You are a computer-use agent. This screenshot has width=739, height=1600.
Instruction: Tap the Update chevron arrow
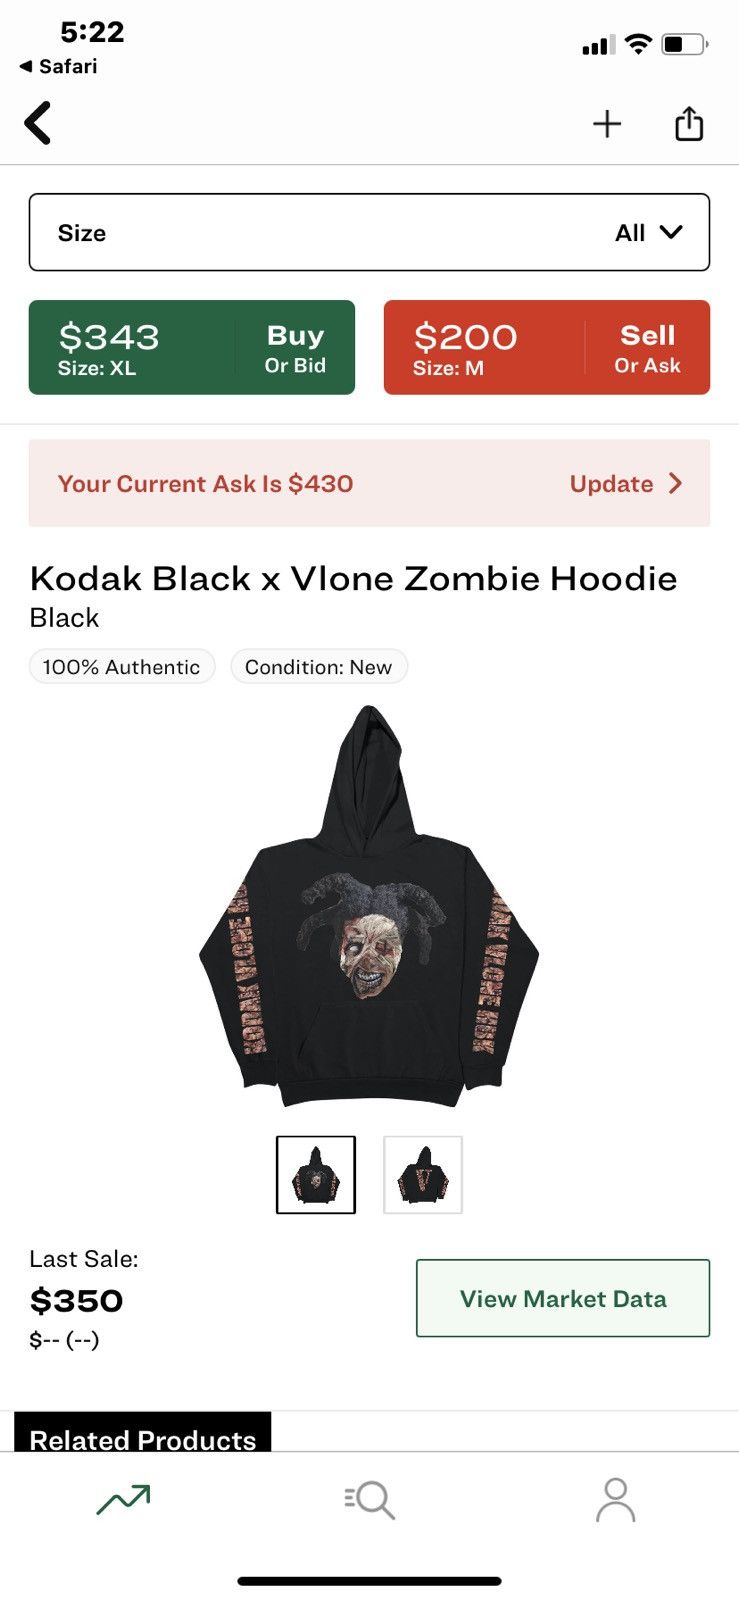pos(675,484)
